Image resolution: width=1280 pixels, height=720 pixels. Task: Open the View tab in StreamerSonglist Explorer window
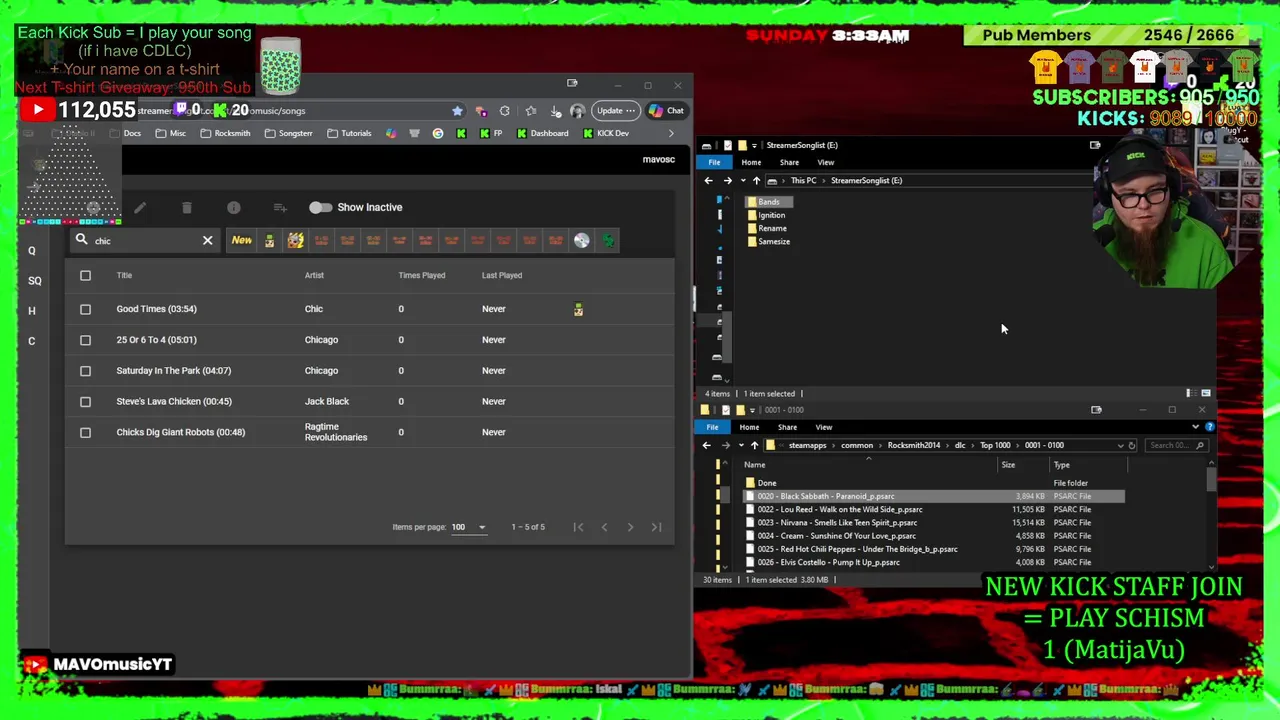coord(825,162)
